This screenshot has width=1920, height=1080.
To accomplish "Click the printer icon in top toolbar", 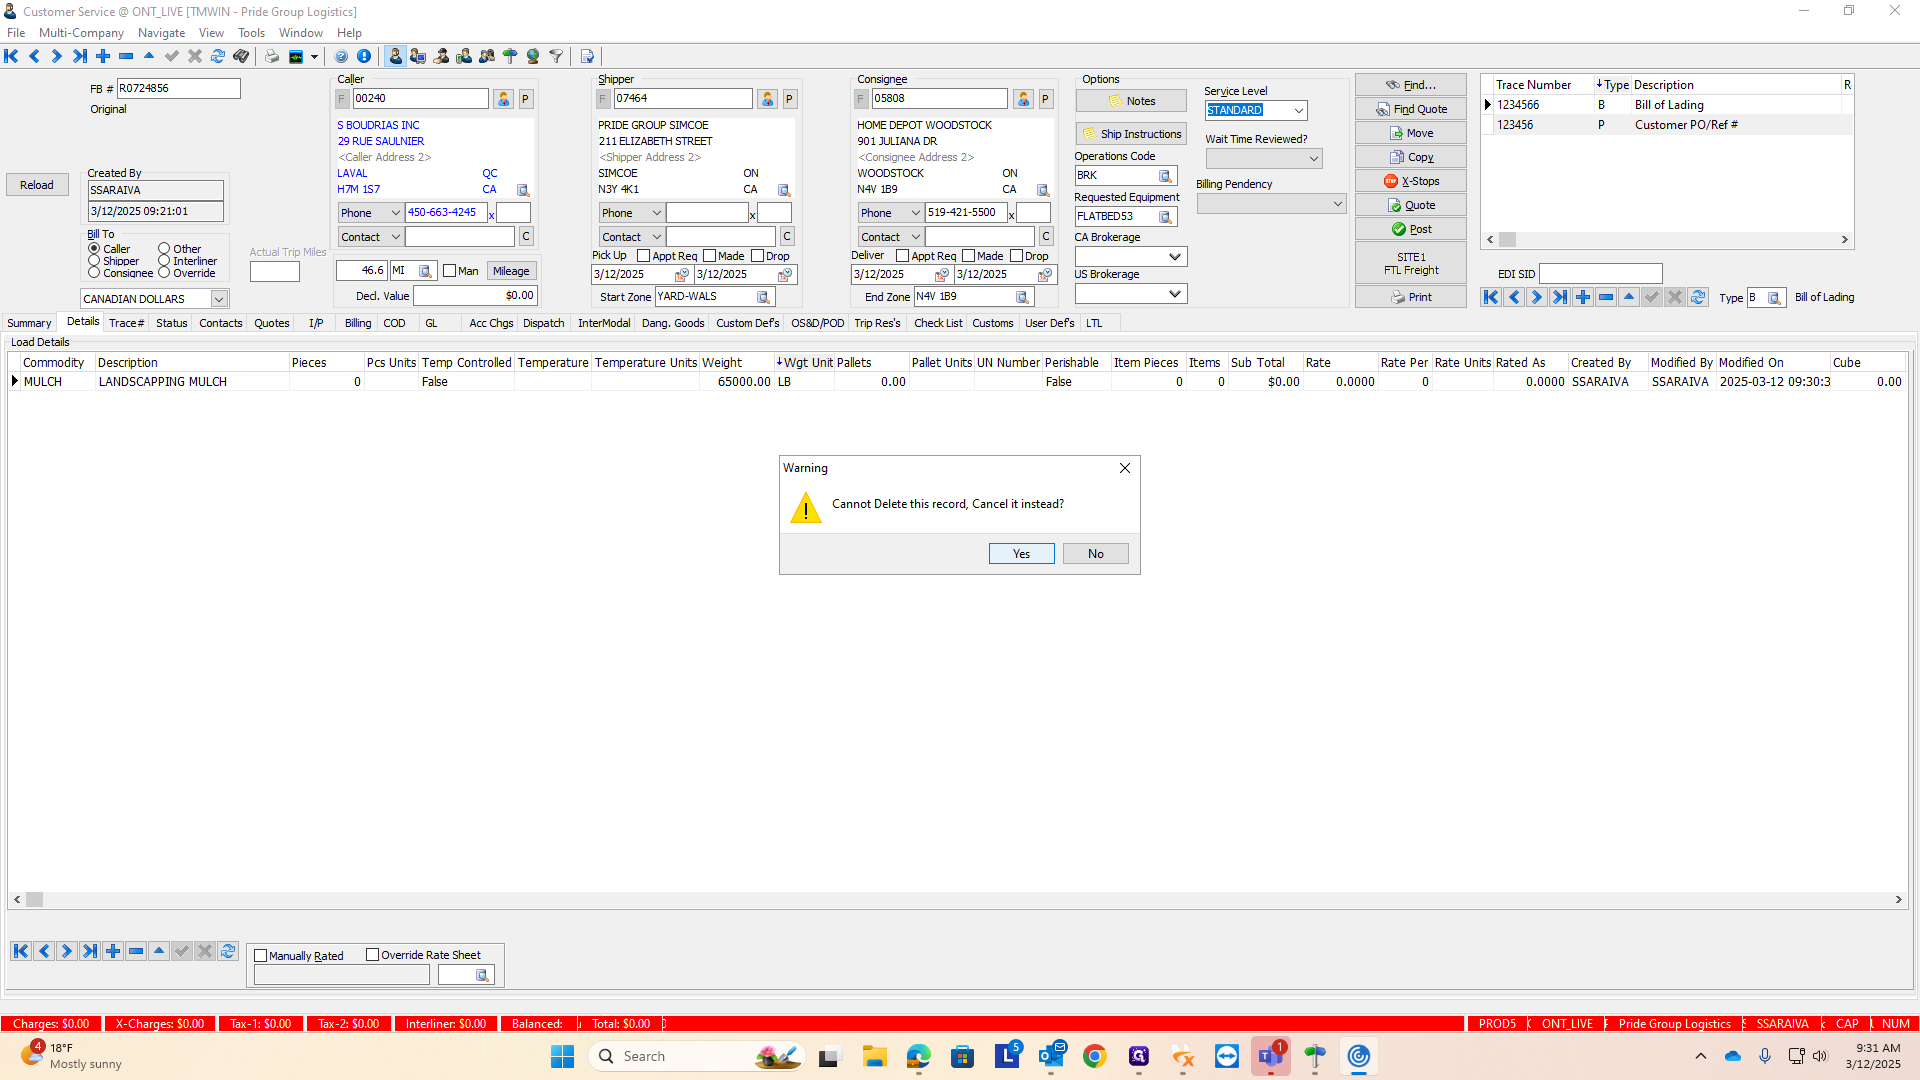I will [x=272, y=56].
